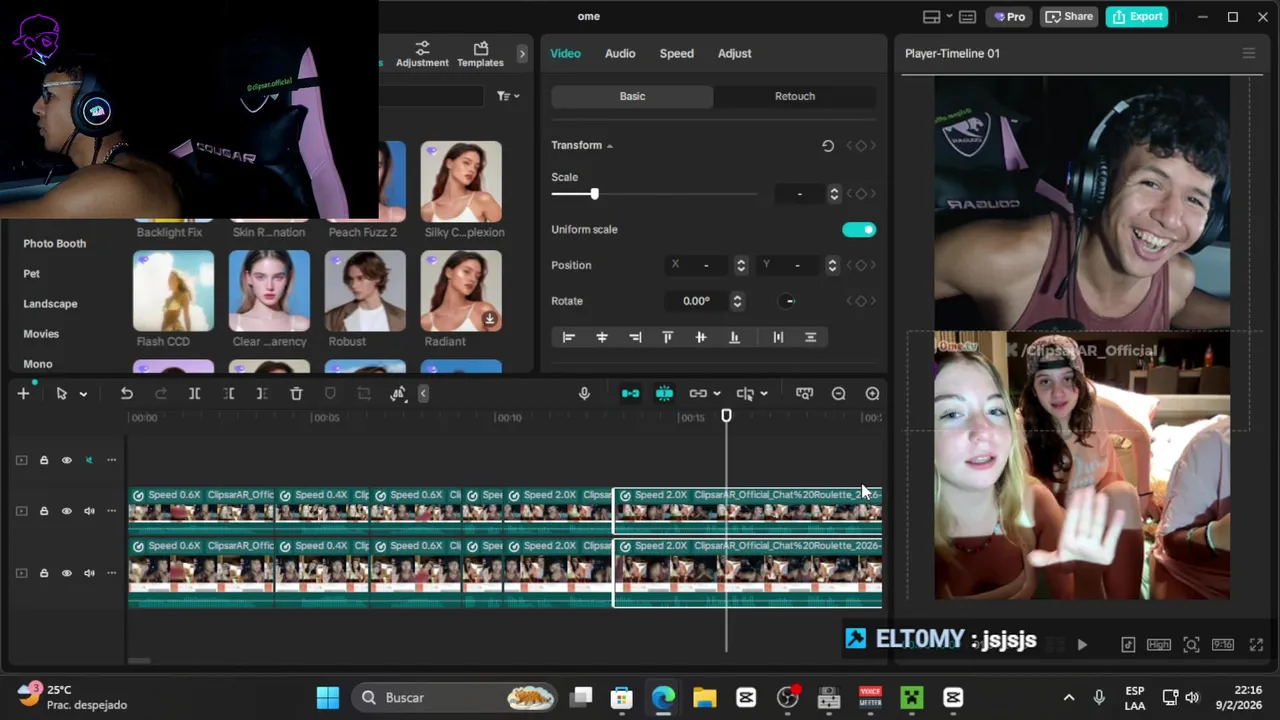1280x720 pixels.
Task: Turn off the Uniform scale switch
Action: [x=858, y=230]
